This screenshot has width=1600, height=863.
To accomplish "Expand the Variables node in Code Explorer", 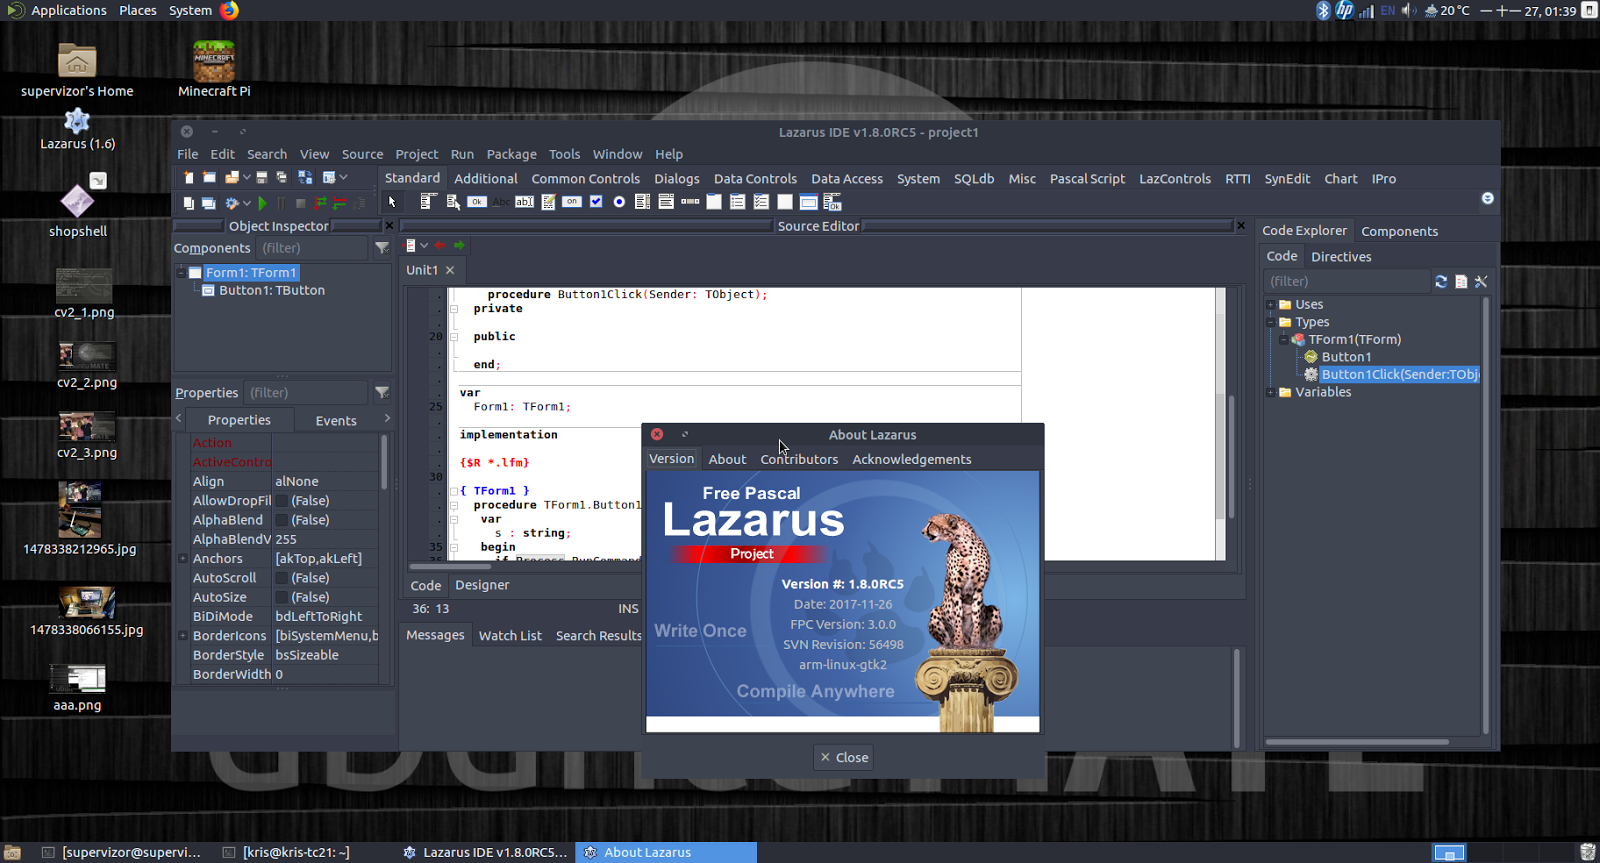I will (x=1271, y=392).
